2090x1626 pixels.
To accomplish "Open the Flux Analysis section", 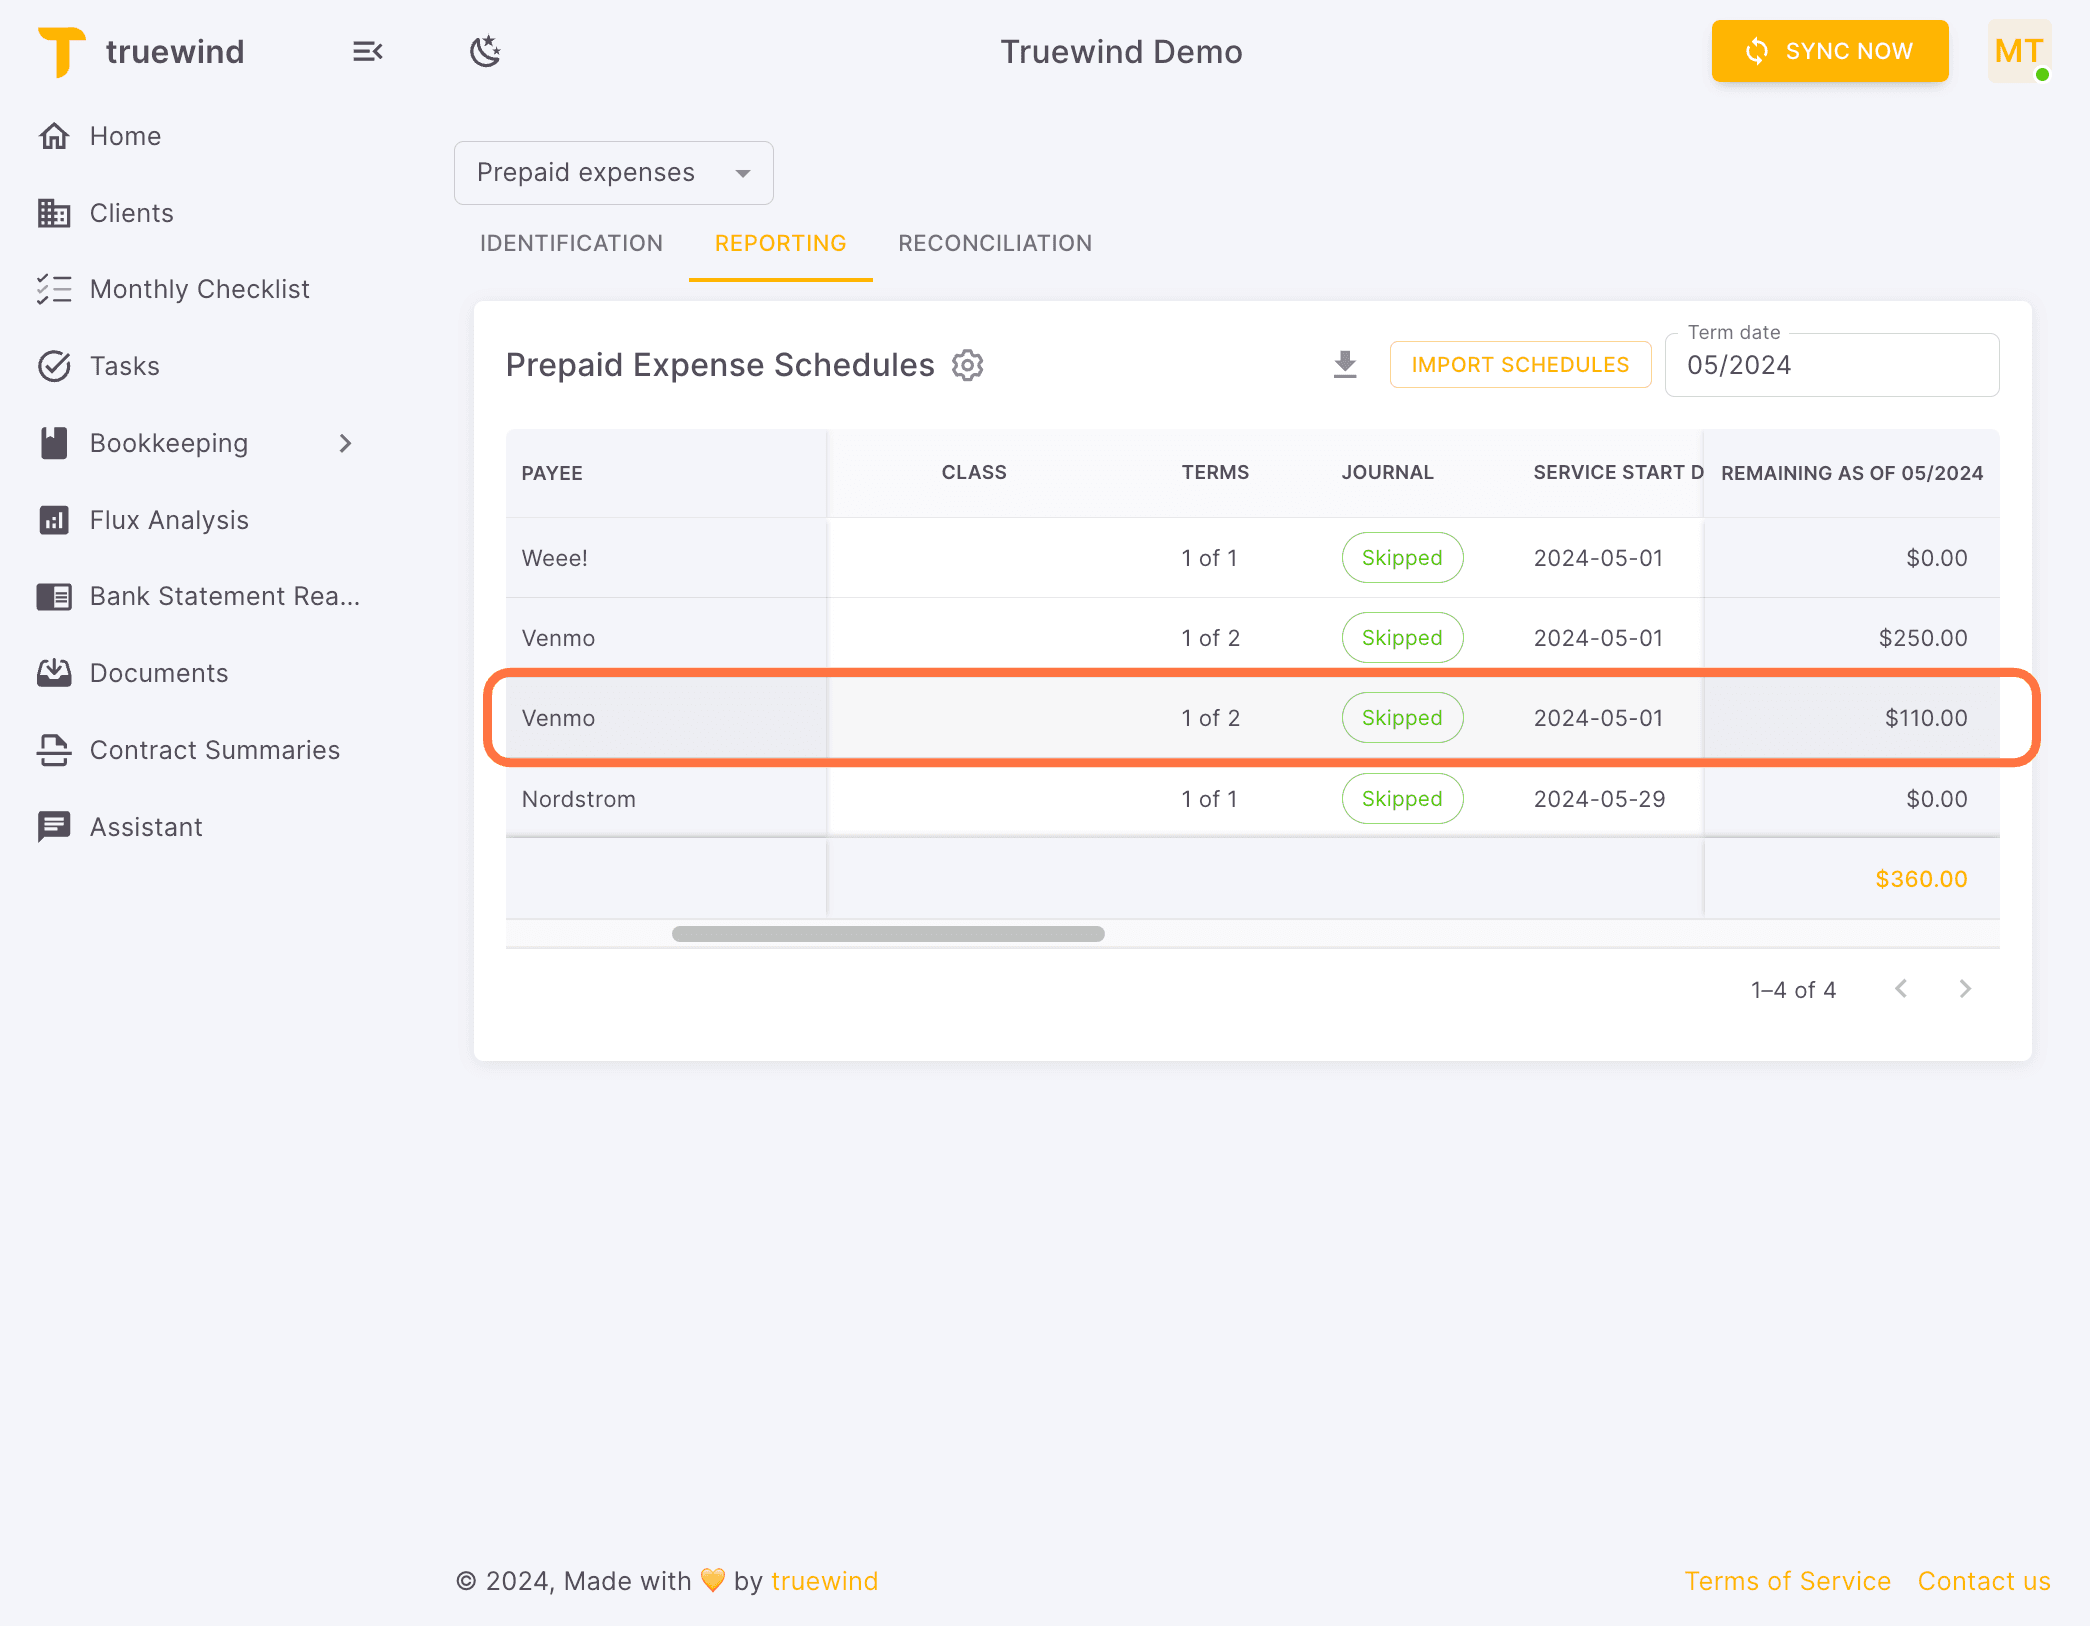I will coord(169,520).
